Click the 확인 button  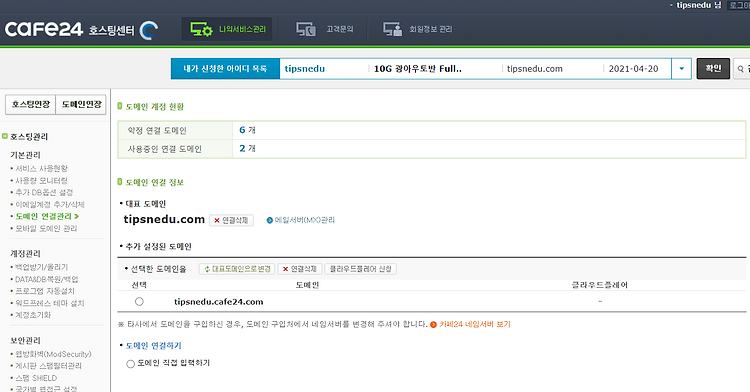pos(713,68)
